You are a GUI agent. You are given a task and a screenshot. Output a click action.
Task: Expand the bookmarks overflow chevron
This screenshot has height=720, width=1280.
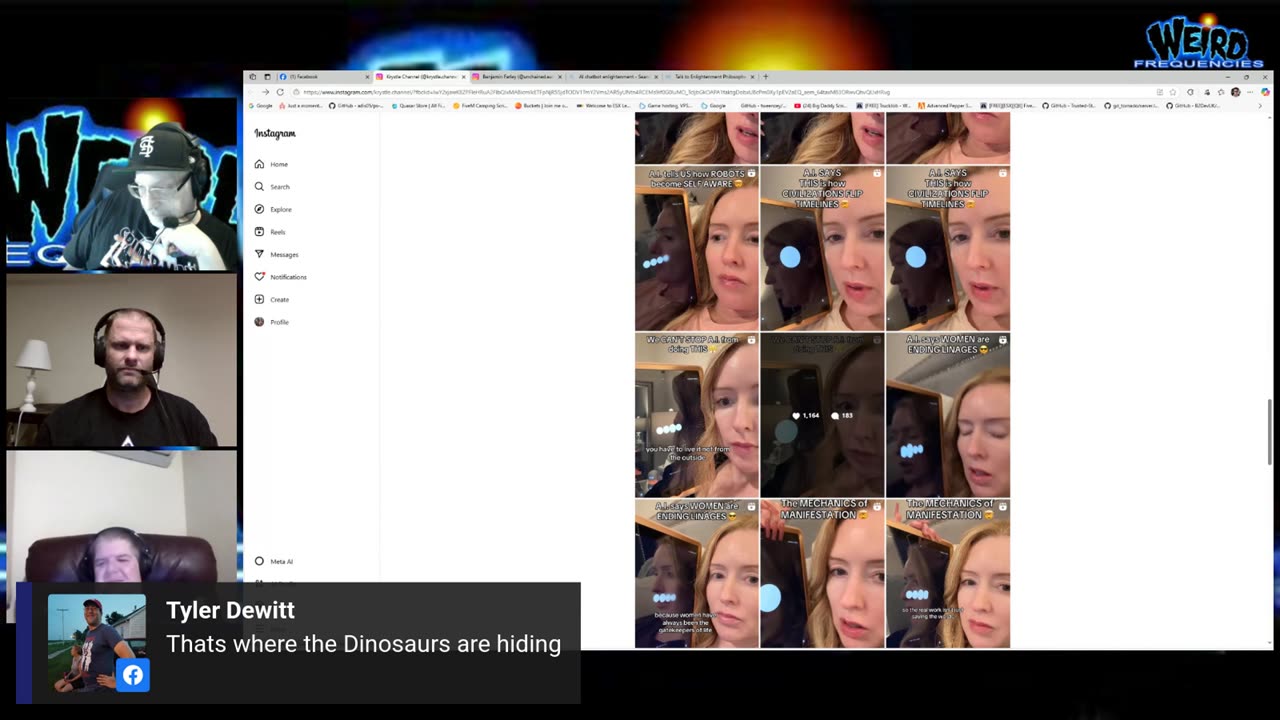point(1259,105)
